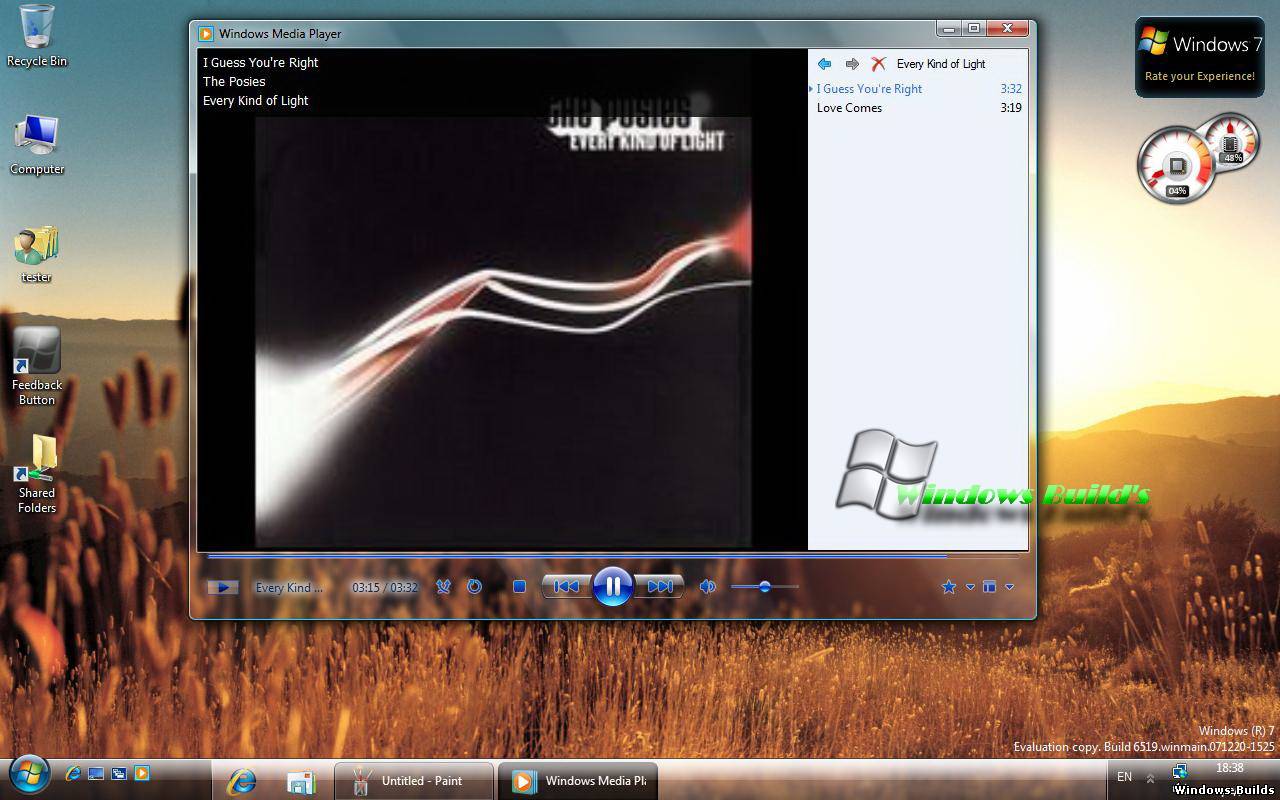
Task: Click the seek progress bar
Action: click(613, 555)
